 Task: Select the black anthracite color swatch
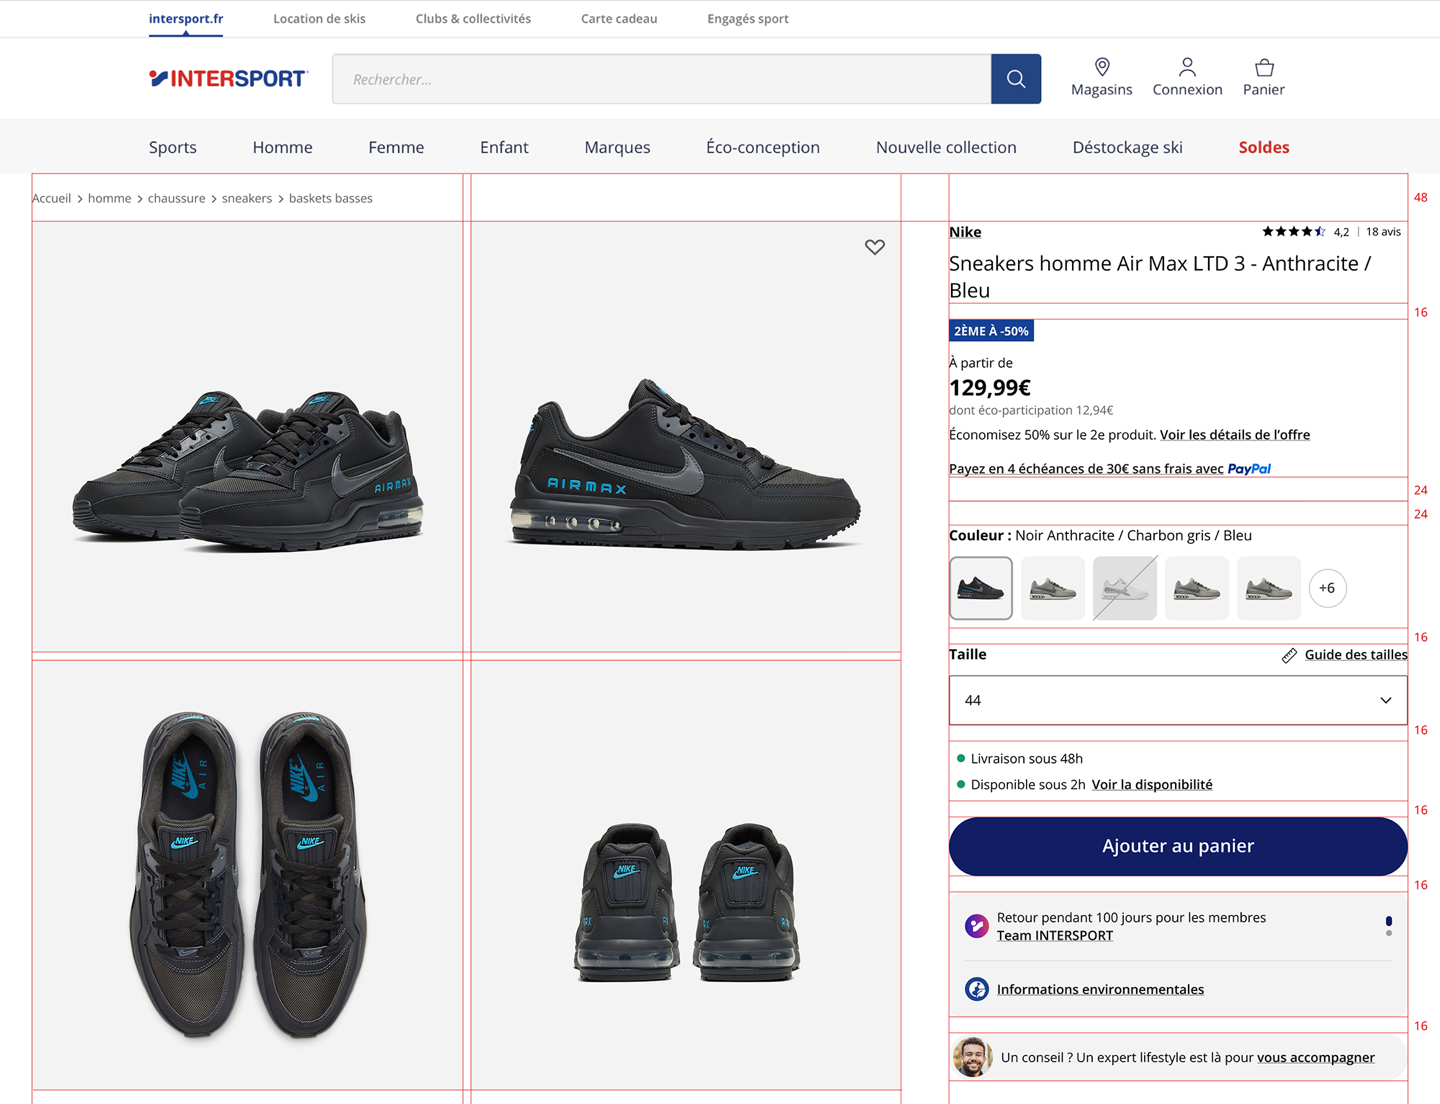pyautogui.click(x=981, y=588)
